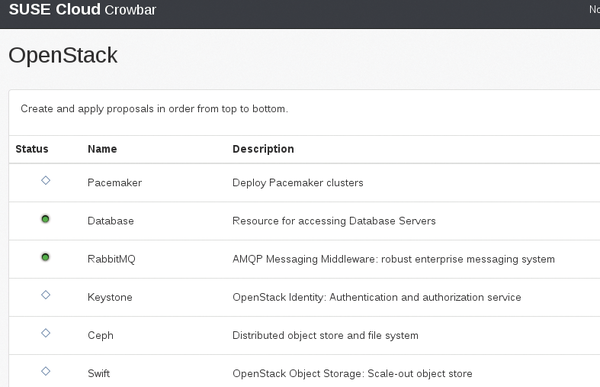The height and width of the screenshot is (387, 600).
Task: Click the green status dot for RabbitMQ
Action: coord(45,257)
